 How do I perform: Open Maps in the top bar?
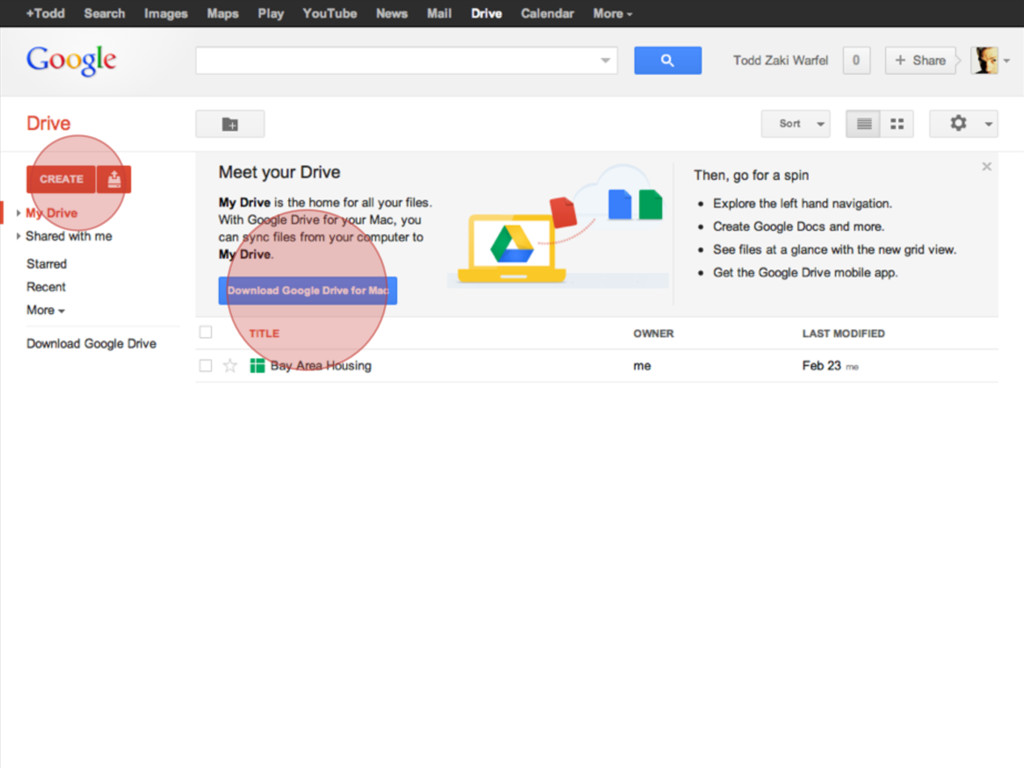223,13
